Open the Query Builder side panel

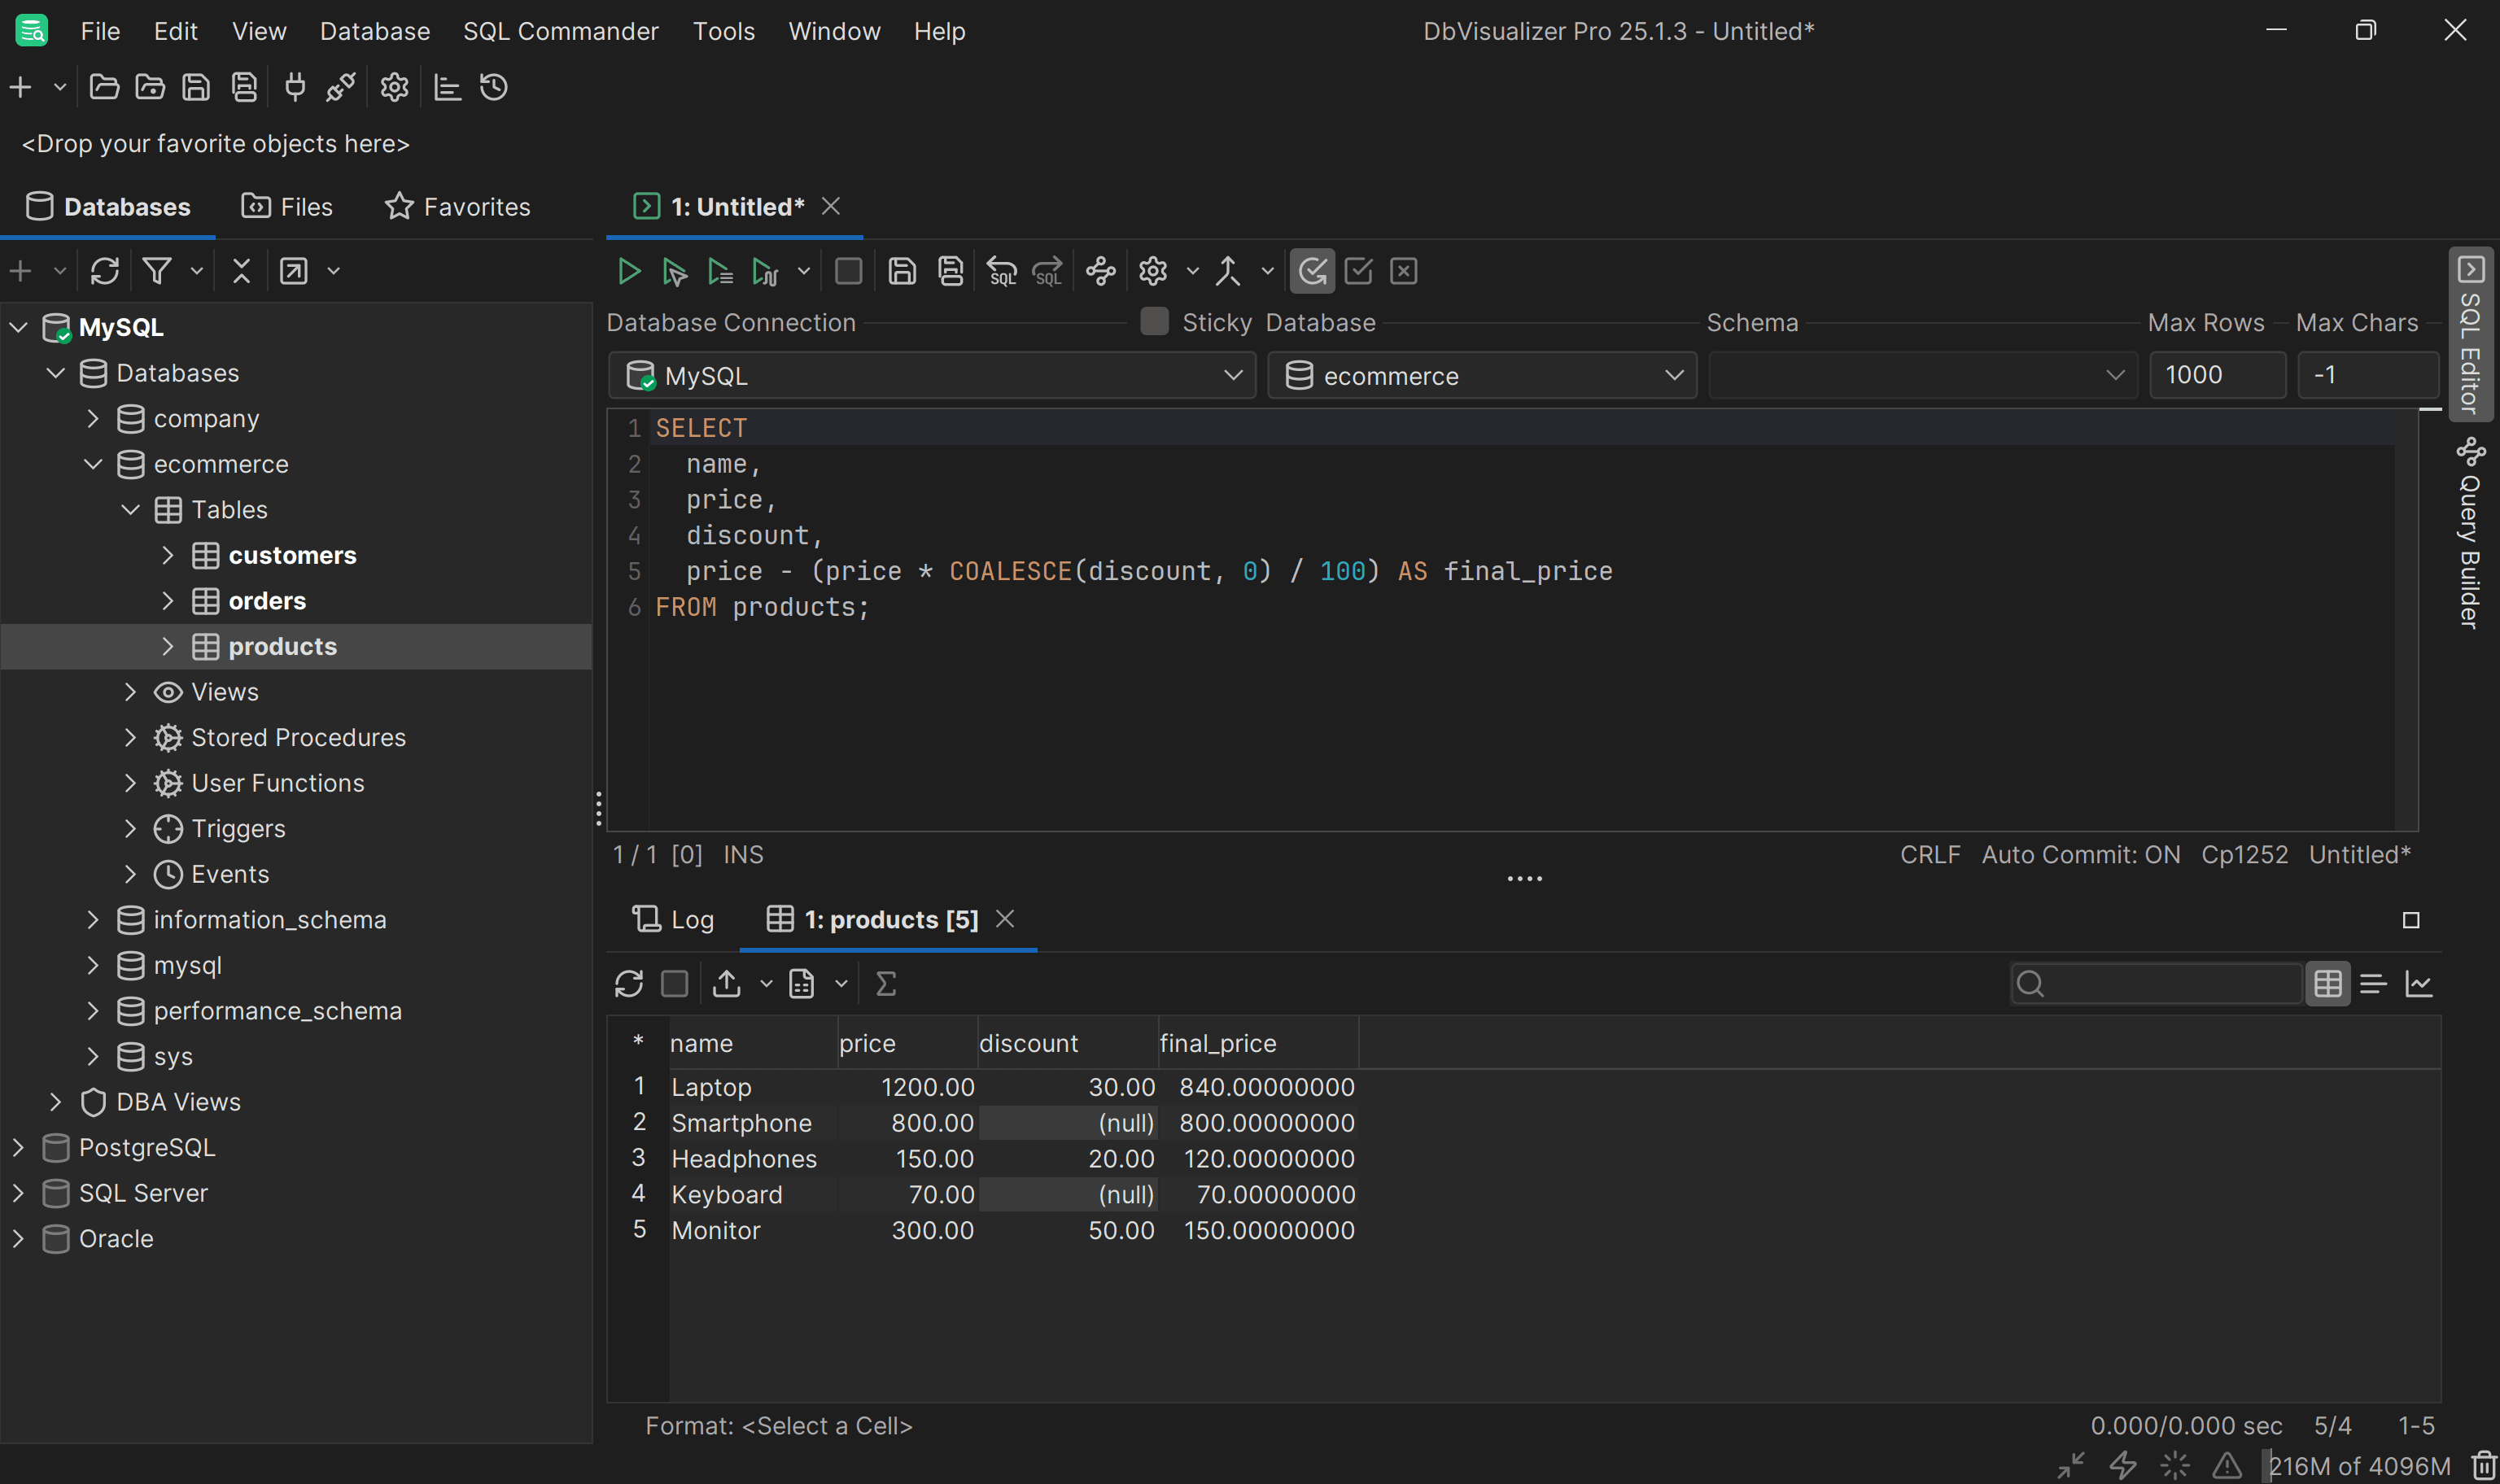click(2470, 535)
